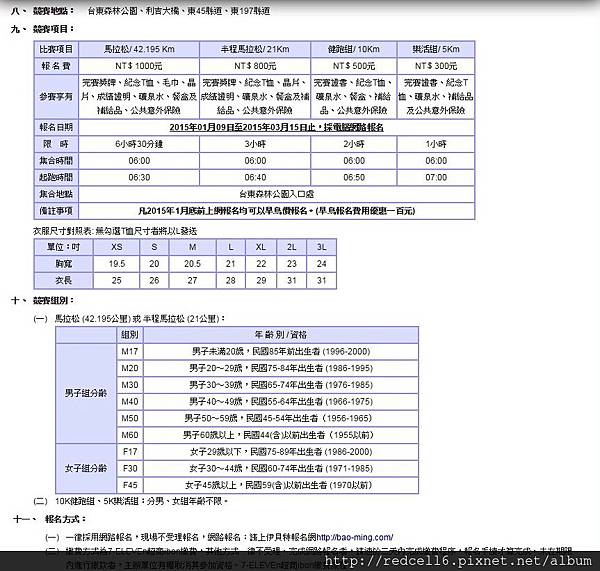Select '台東森林公園入口處' gathering place cell
Viewport: 600px width, 571px height.
(276, 194)
